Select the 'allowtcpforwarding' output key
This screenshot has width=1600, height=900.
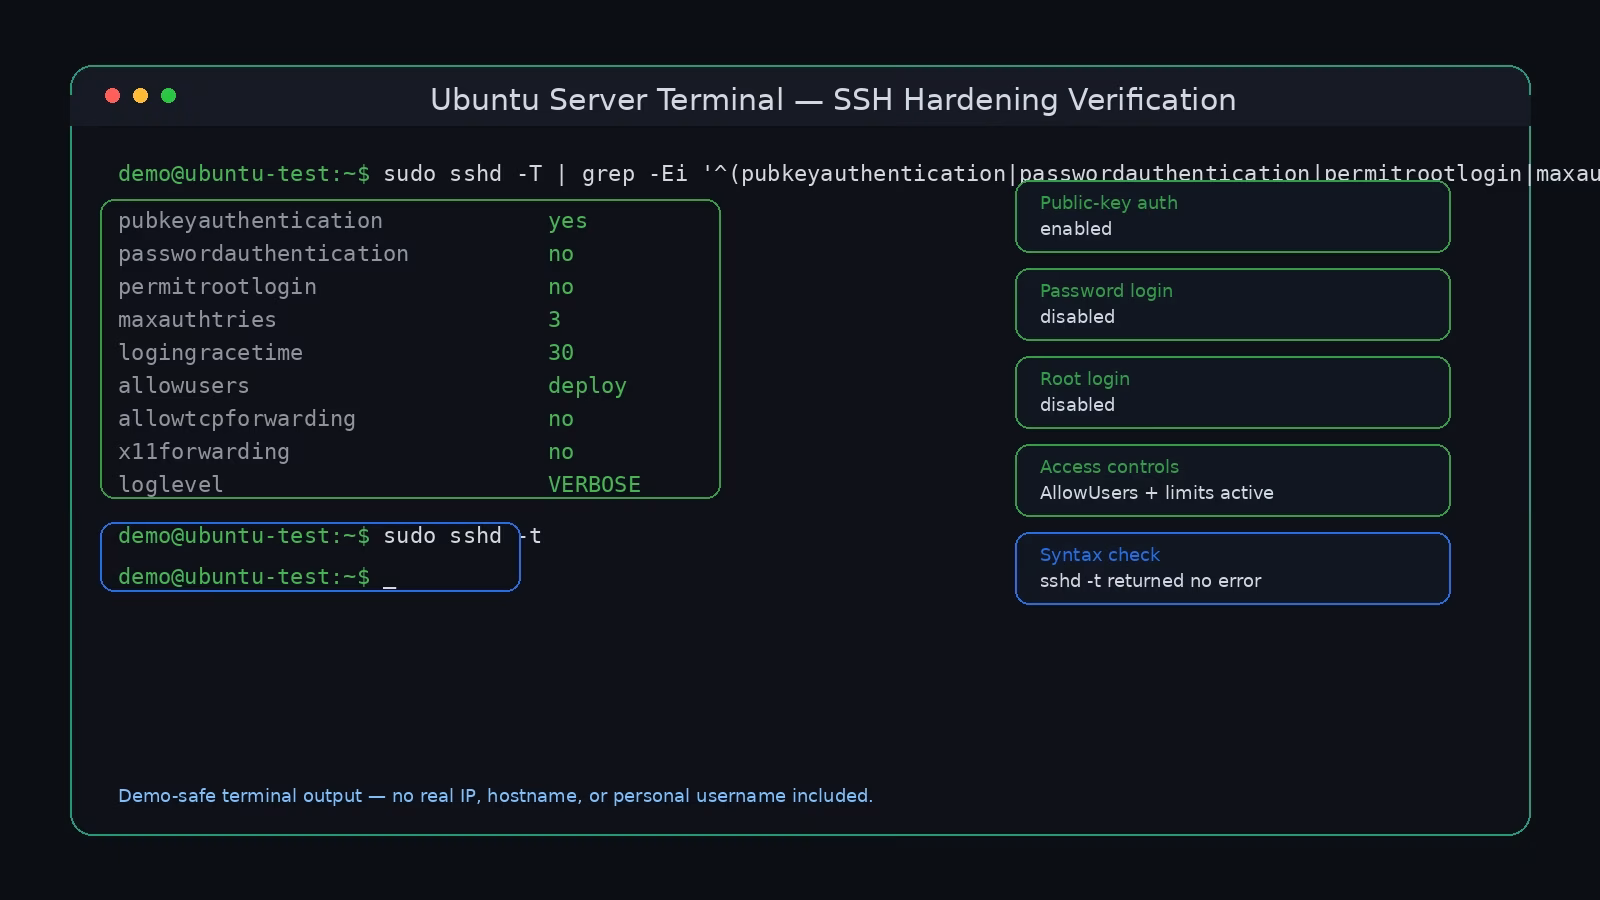pos(237,419)
